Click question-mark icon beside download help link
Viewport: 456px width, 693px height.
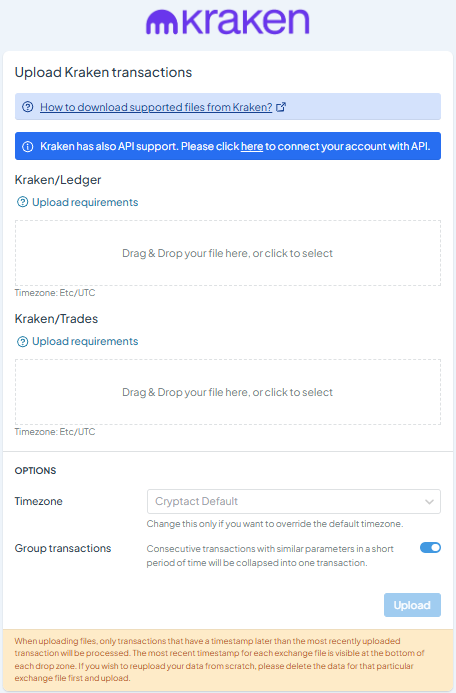[x=27, y=107]
